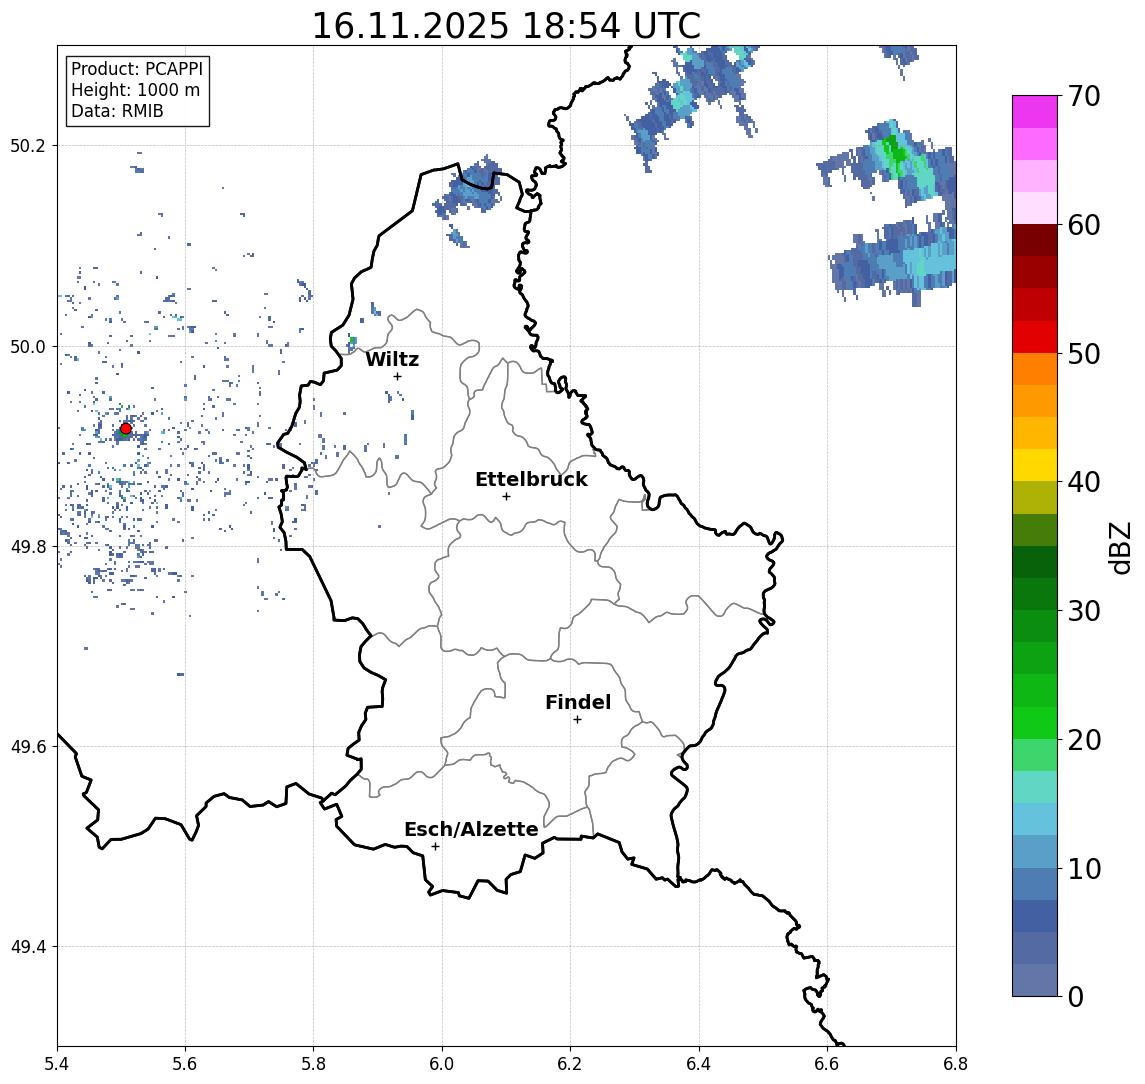Click the 6.4 longitude axis label

click(x=699, y=1064)
